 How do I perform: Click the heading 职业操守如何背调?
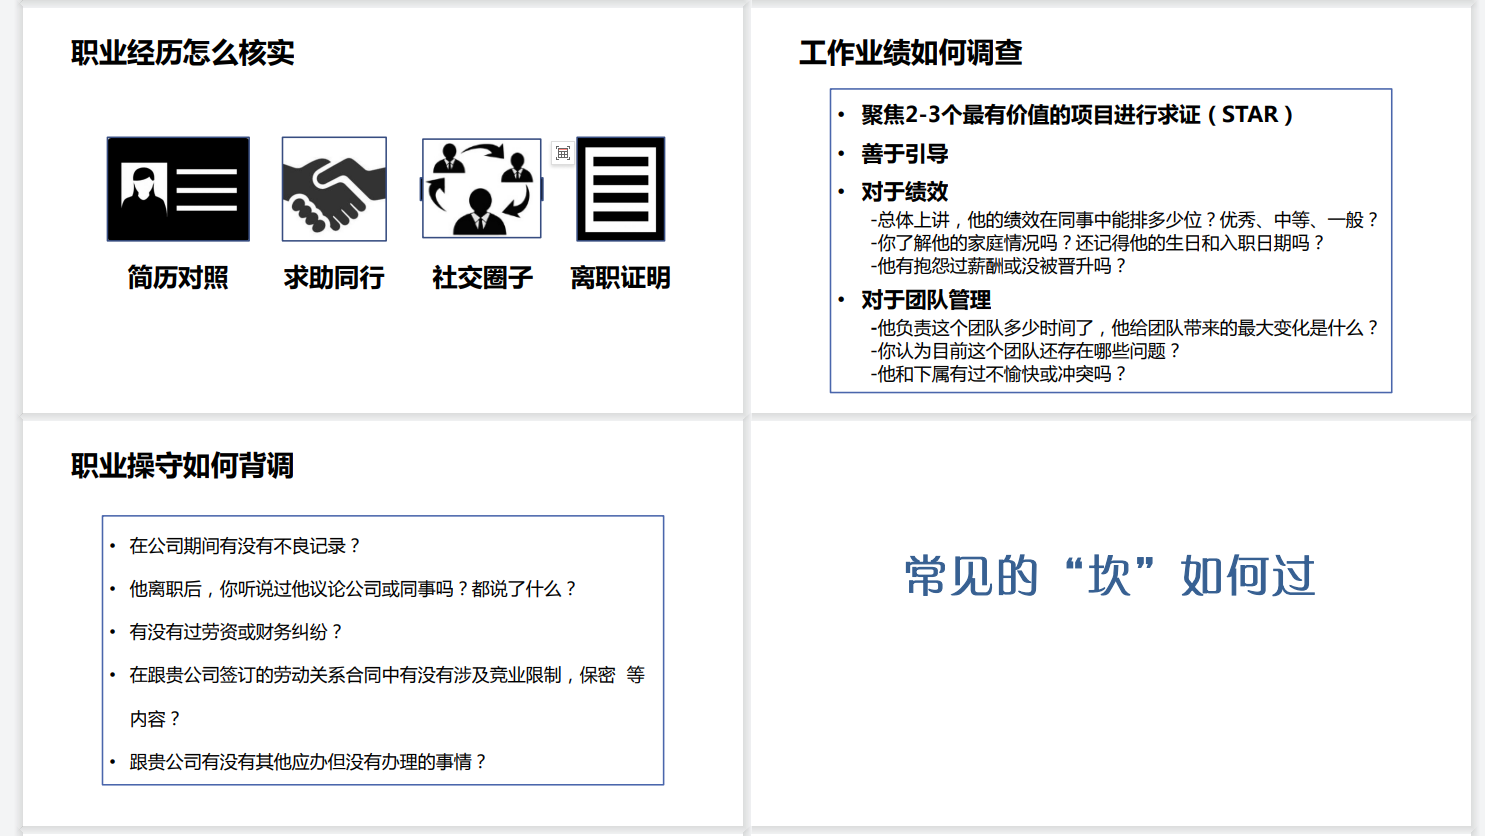(x=183, y=465)
